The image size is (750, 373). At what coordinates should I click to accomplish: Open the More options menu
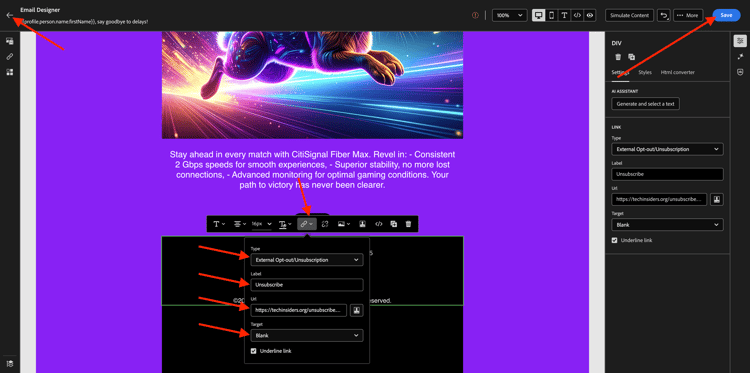click(688, 15)
